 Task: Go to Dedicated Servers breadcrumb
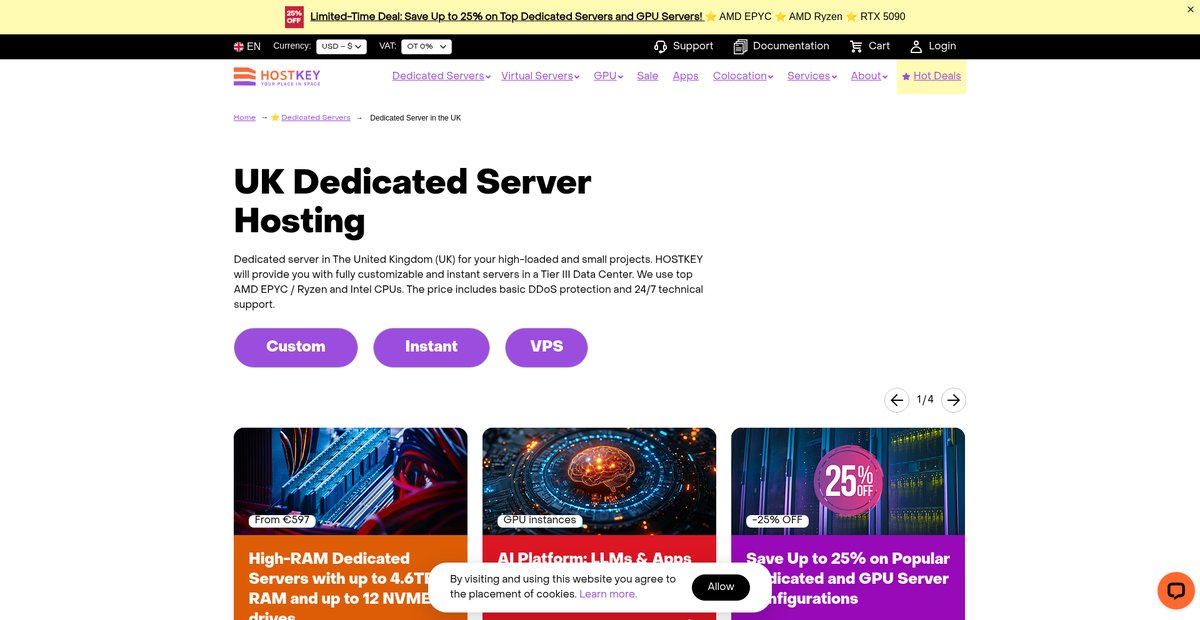tap(316, 118)
